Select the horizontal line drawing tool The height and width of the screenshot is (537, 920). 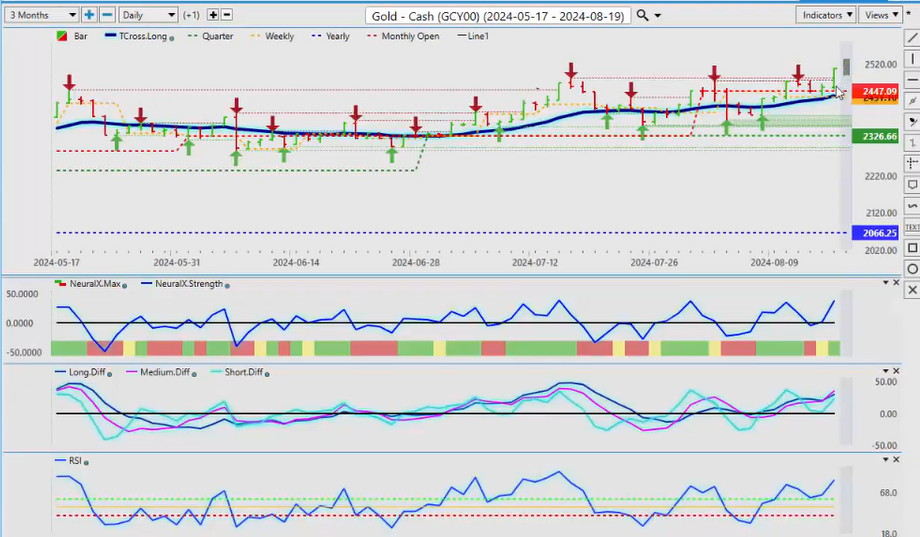tap(911, 79)
